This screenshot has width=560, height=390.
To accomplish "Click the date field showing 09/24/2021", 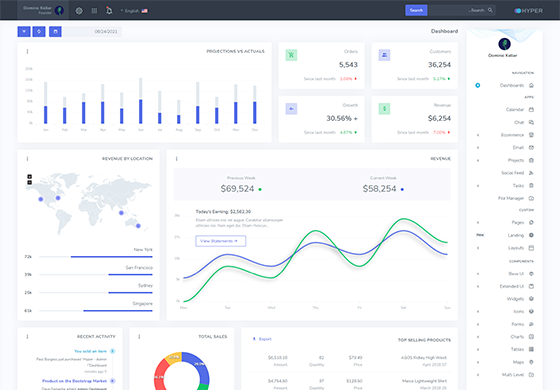I will 92,31.
